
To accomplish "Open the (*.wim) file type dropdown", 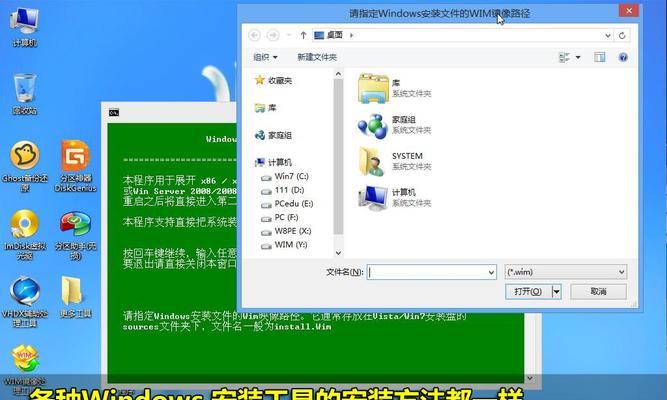I will pos(566,272).
